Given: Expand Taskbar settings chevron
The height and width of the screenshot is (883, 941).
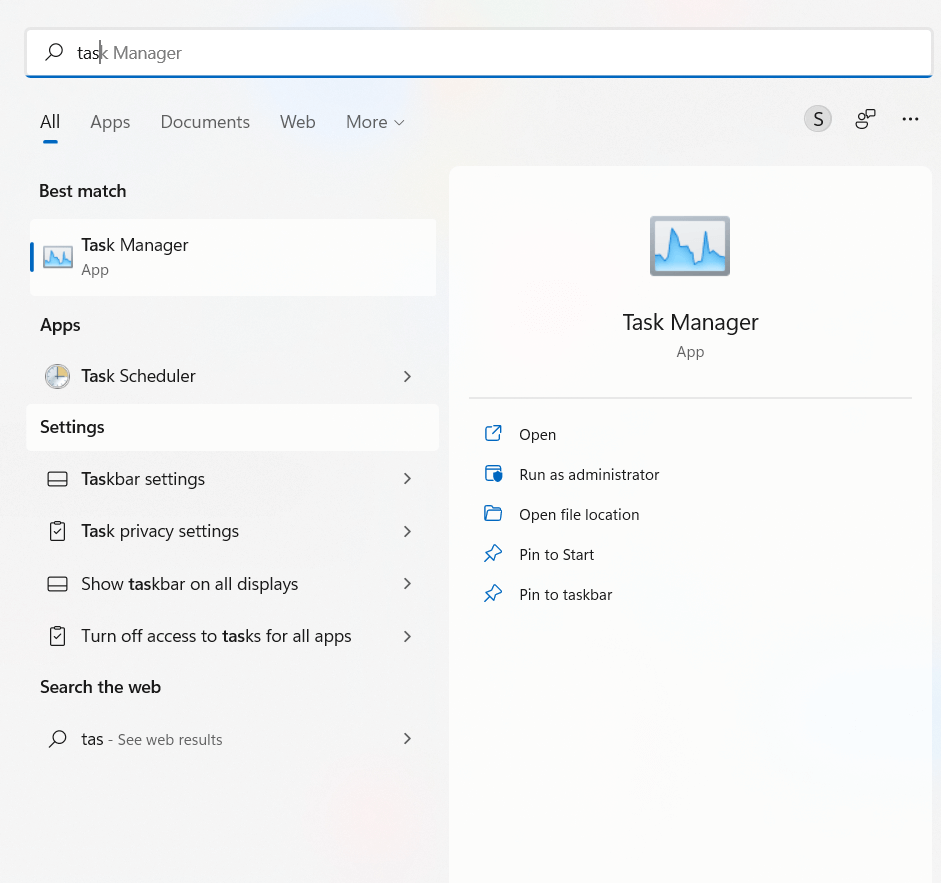Looking at the screenshot, I should pos(407,479).
